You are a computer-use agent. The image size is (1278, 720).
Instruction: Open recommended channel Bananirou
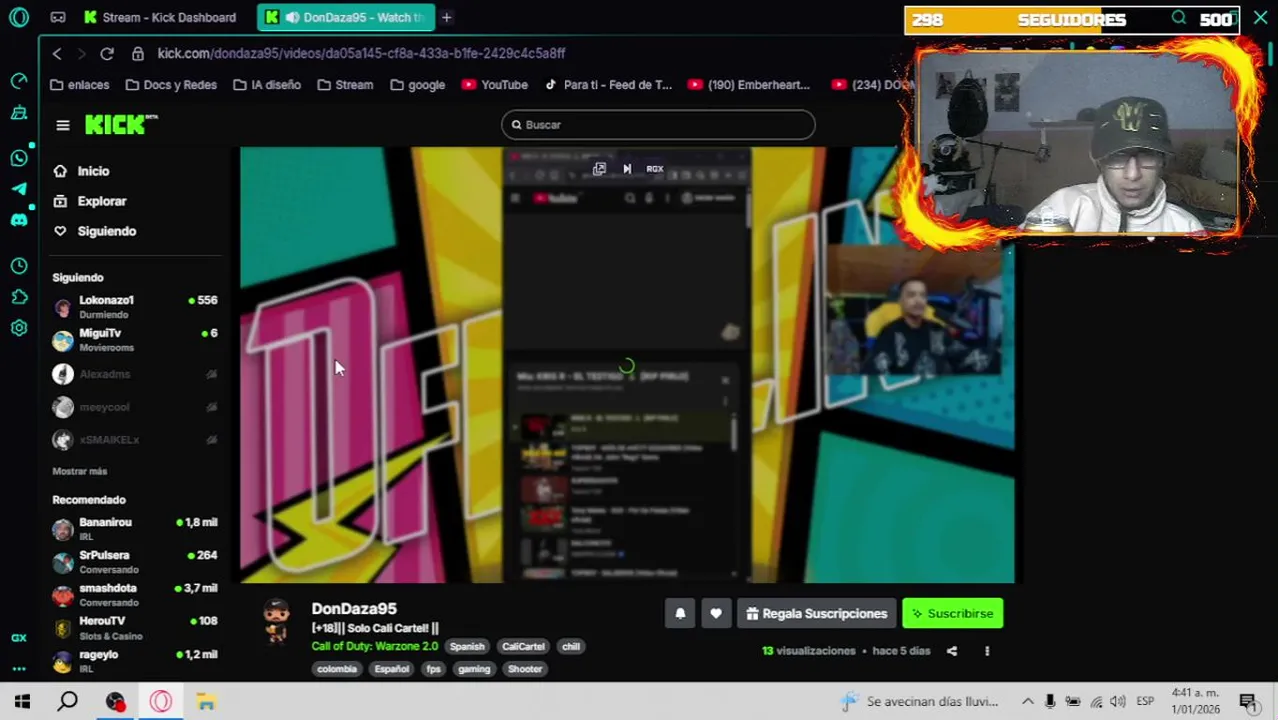[135, 529]
